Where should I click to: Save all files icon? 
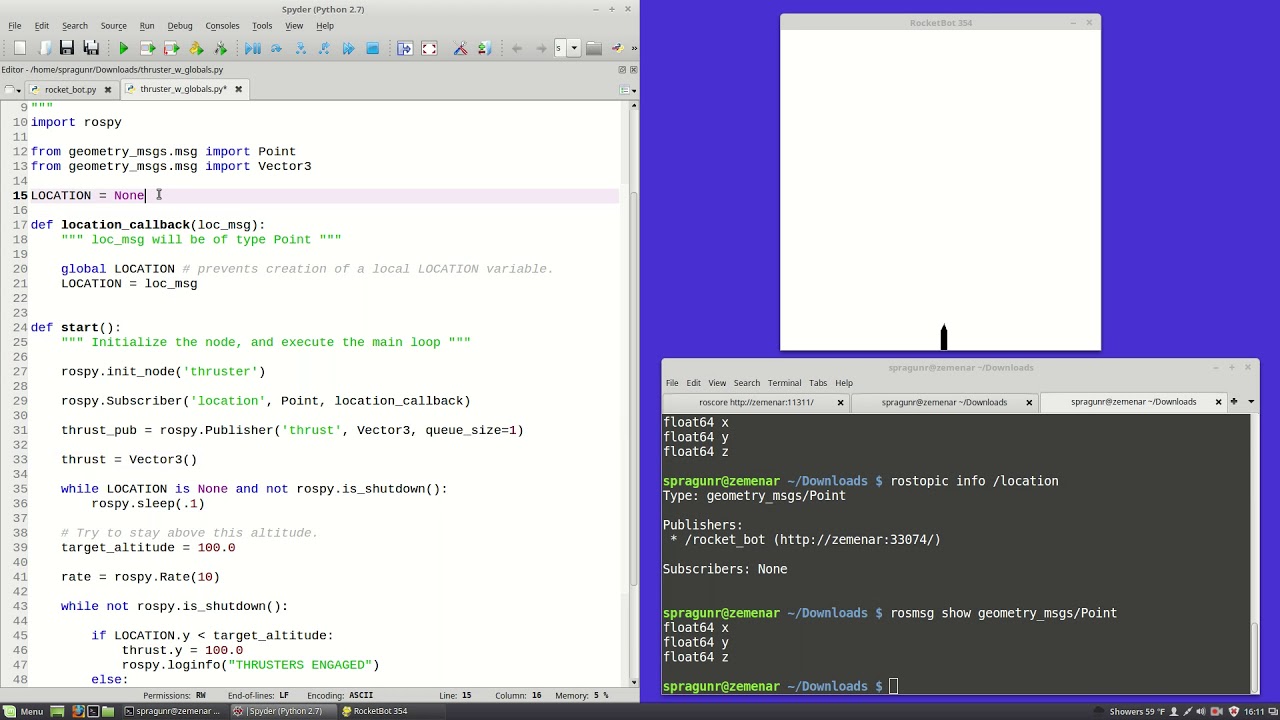tap(91, 48)
